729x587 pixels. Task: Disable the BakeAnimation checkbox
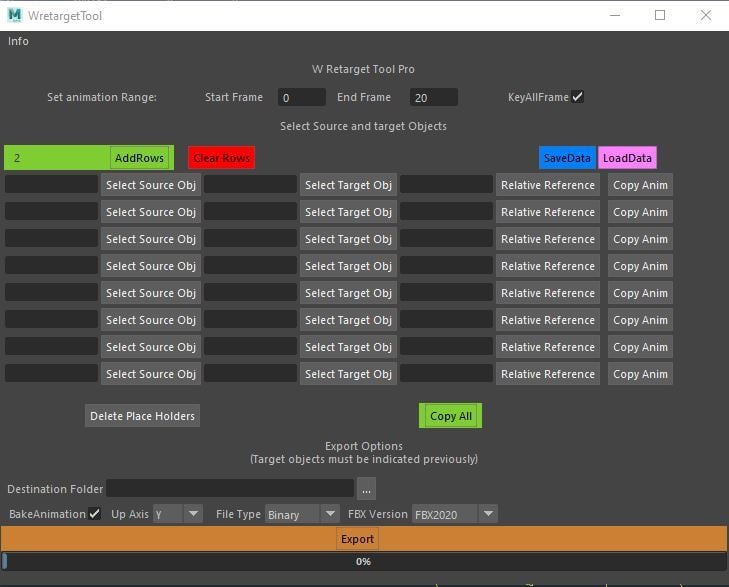click(94, 514)
